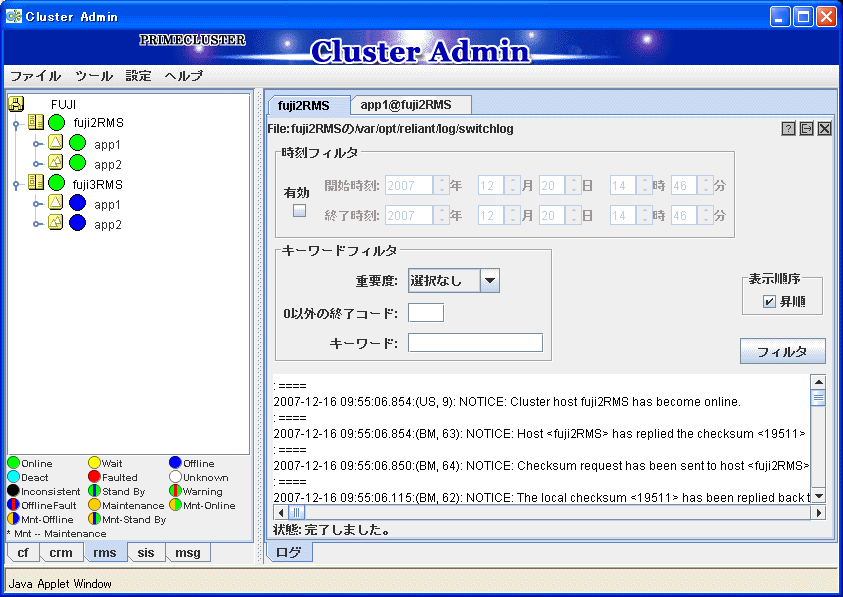Expand app2 under fuji2RMS in tree

point(36,164)
